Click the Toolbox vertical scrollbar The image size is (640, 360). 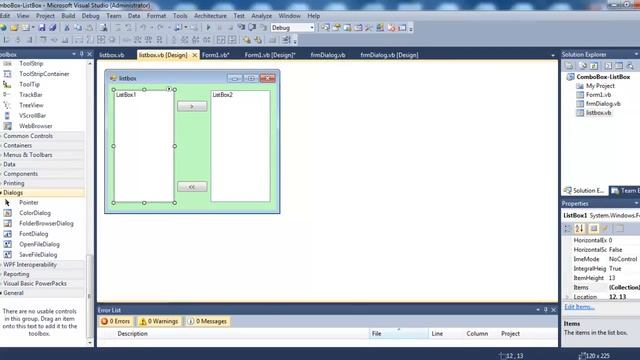(90, 202)
